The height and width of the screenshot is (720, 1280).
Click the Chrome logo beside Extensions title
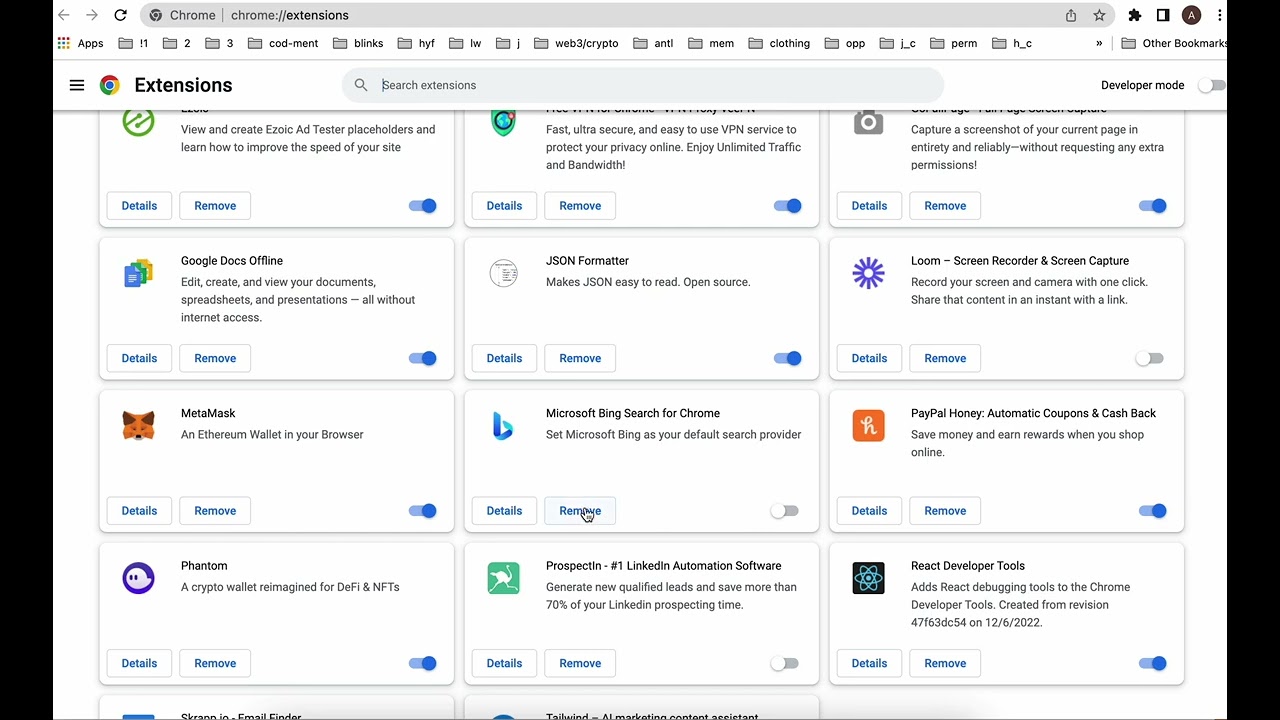(110, 85)
